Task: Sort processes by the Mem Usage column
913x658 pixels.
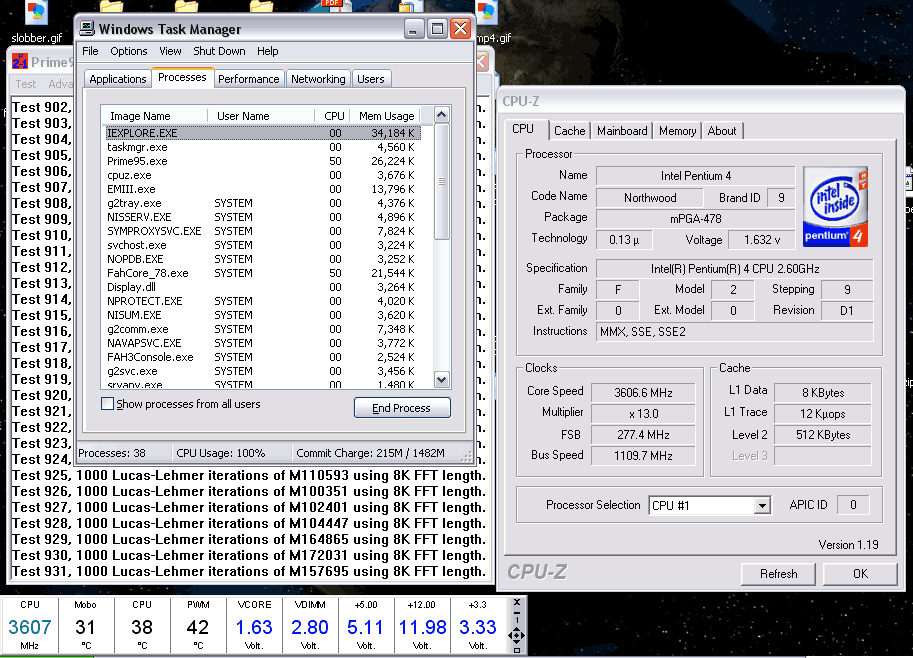Action: [x=385, y=116]
